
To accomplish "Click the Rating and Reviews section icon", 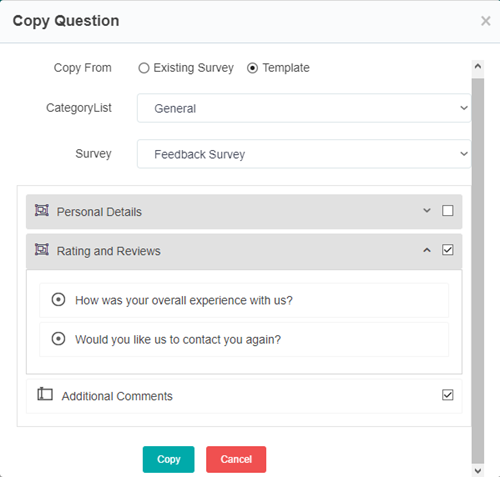I will (42, 249).
